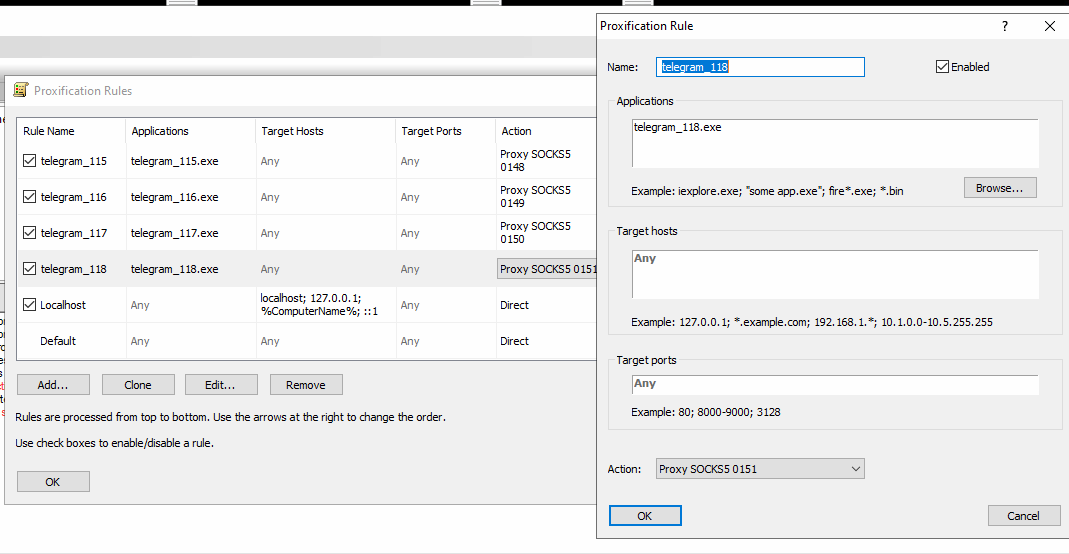
Task: Select the telegram_115 rule name
Action: click(74, 161)
